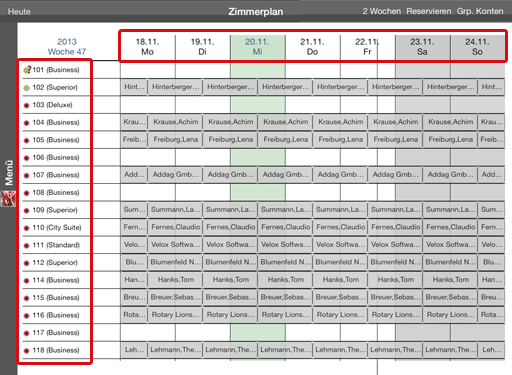Viewport: 512px width, 375px height.
Task: Open the app logo icon in the sidebar
Action: (8, 199)
